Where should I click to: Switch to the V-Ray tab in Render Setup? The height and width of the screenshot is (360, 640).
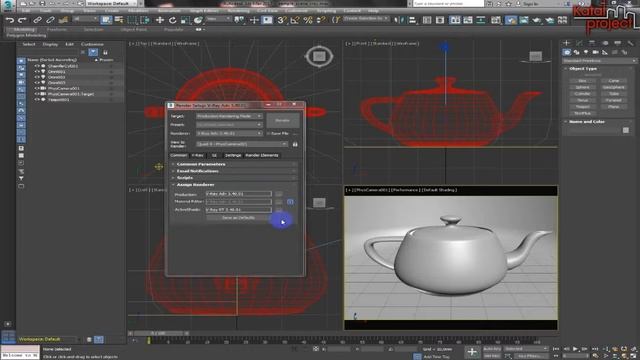(198, 156)
